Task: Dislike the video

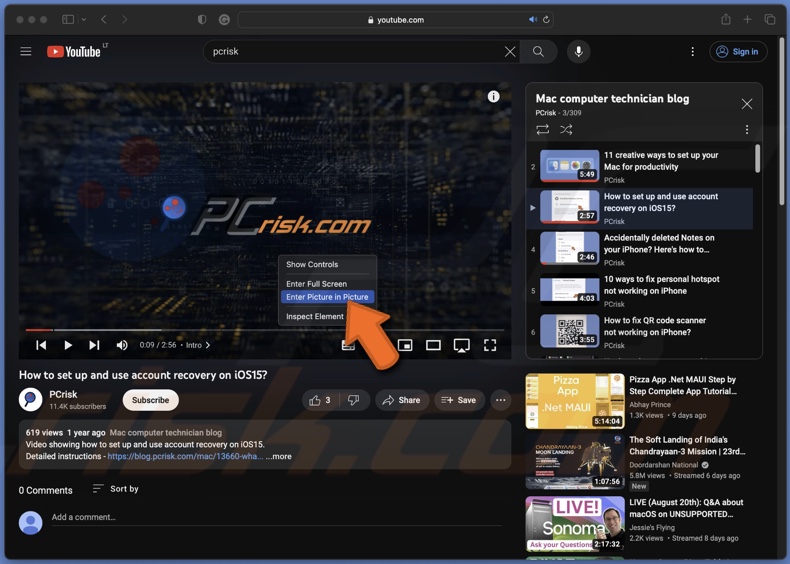Action: 354,400
